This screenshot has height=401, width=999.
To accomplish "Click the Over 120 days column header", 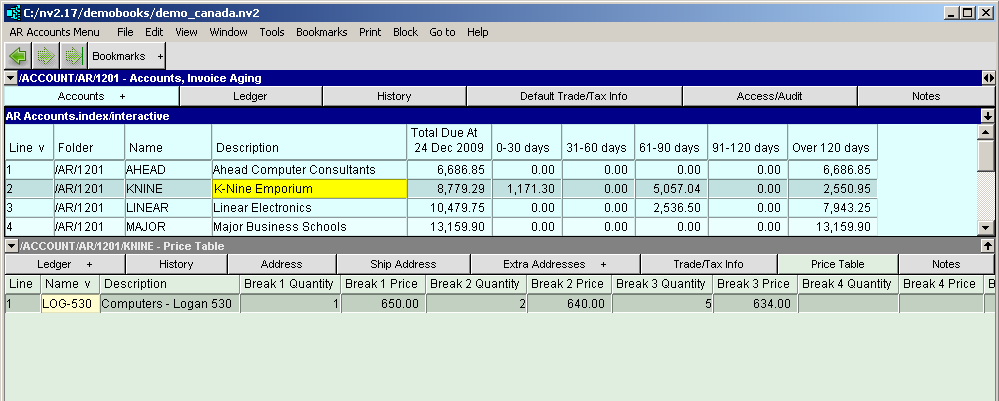I will [x=832, y=147].
